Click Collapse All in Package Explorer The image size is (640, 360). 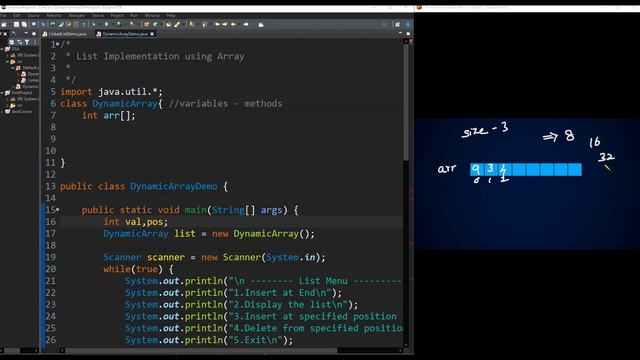[12, 42]
